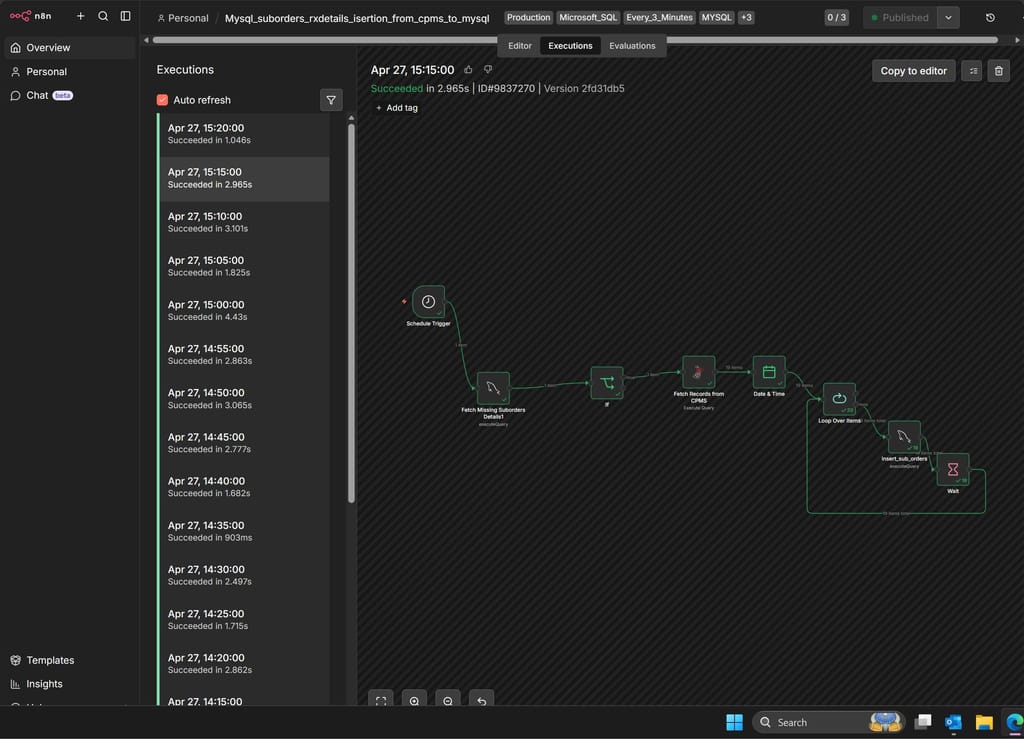Click the thumbs down rating icon

pyautogui.click(x=488, y=70)
